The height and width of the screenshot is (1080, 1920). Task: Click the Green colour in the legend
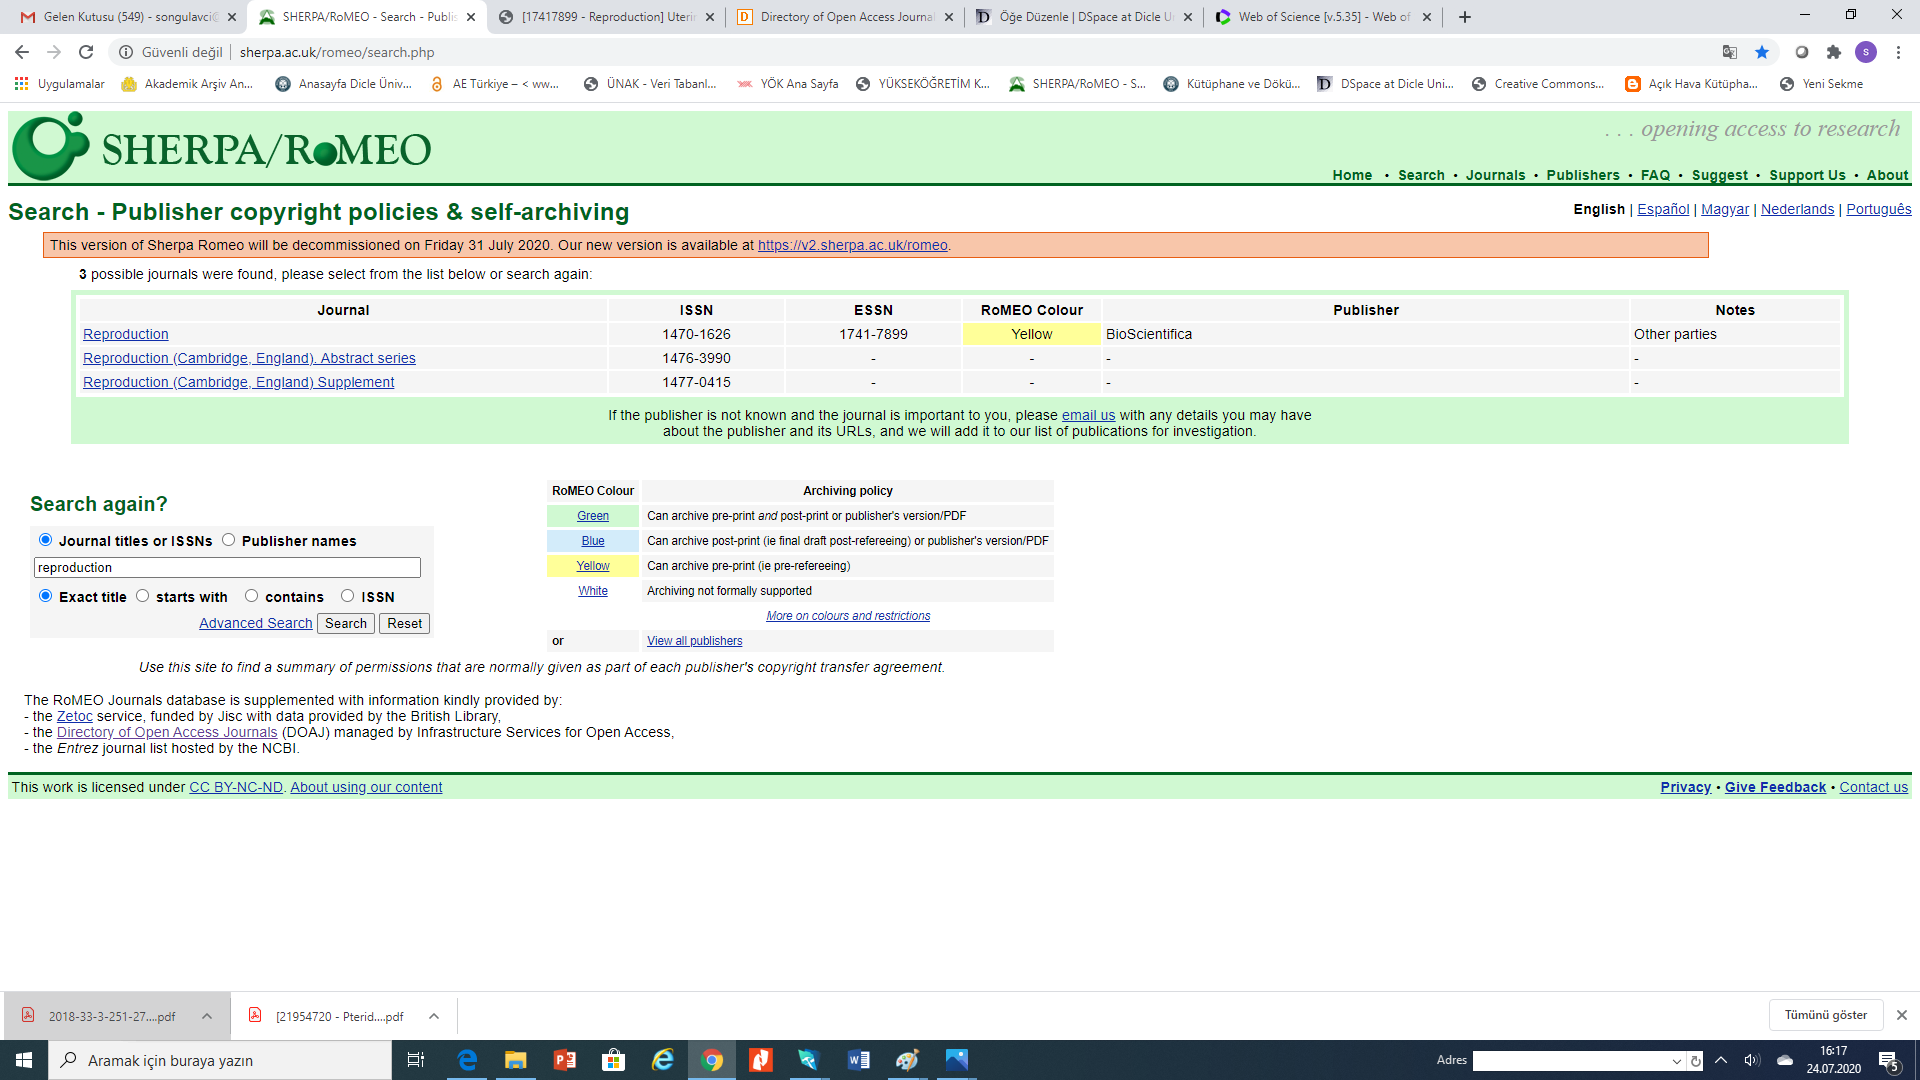pos(593,516)
